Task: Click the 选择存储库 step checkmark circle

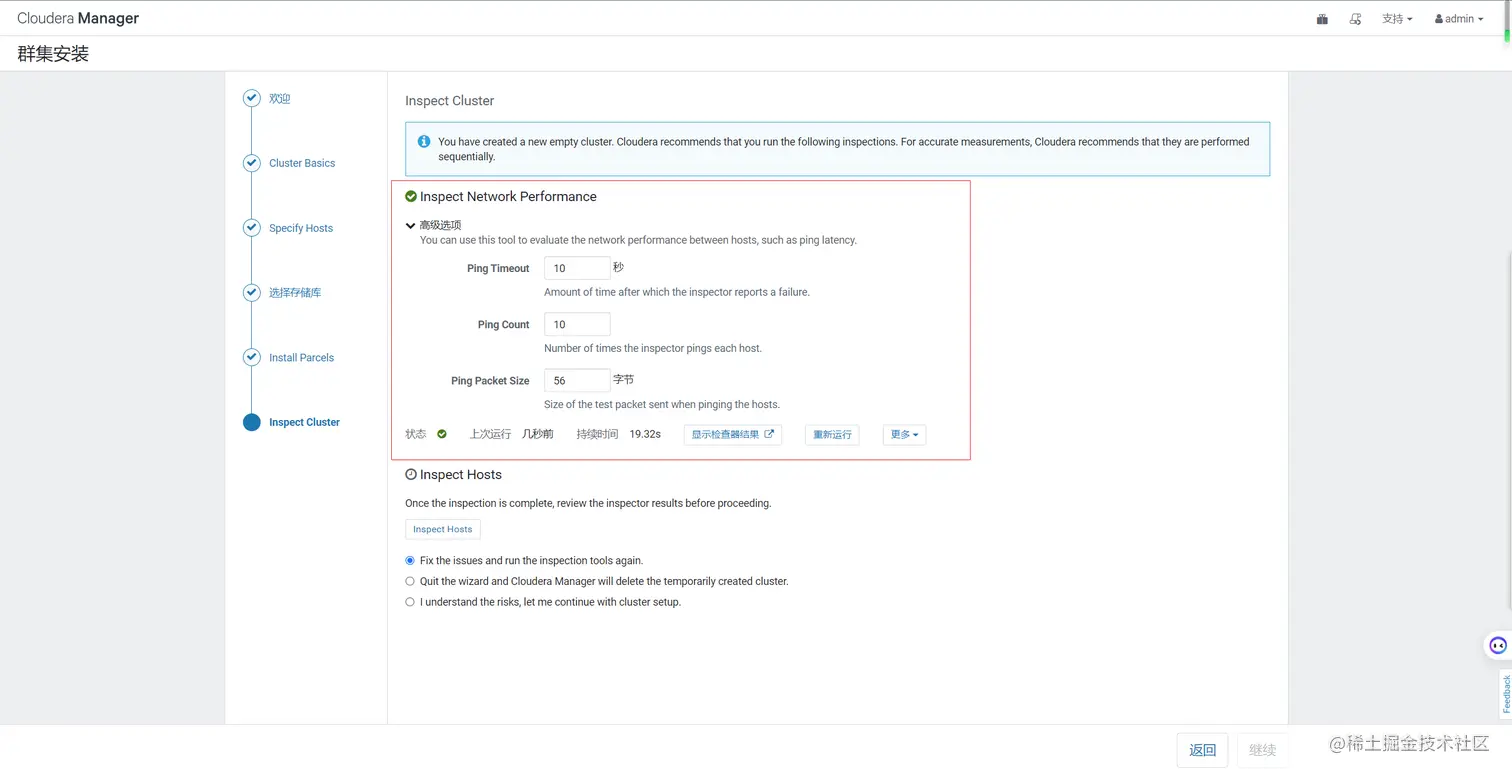Action: (x=252, y=293)
